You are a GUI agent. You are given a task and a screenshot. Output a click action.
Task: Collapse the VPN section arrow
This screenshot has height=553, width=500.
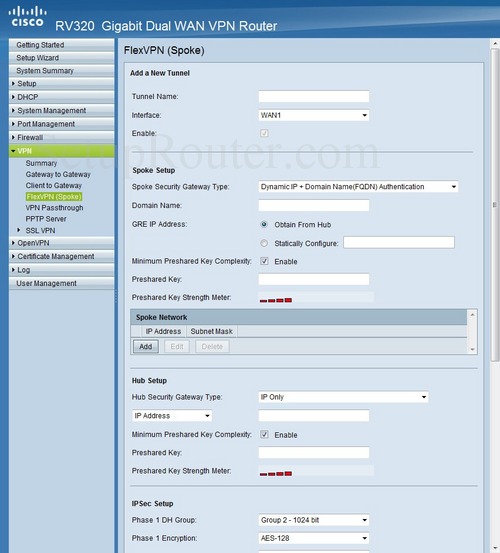(x=13, y=151)
